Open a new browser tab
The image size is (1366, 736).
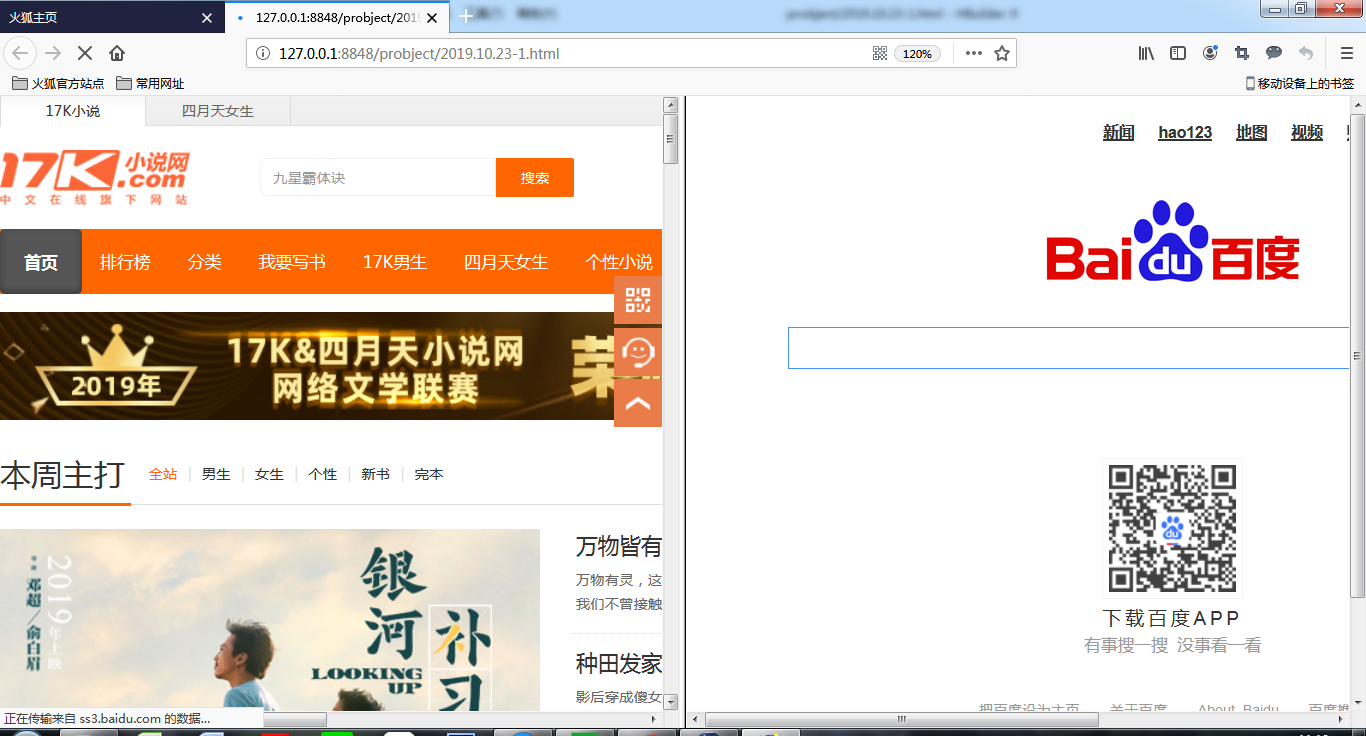point(465,16)
